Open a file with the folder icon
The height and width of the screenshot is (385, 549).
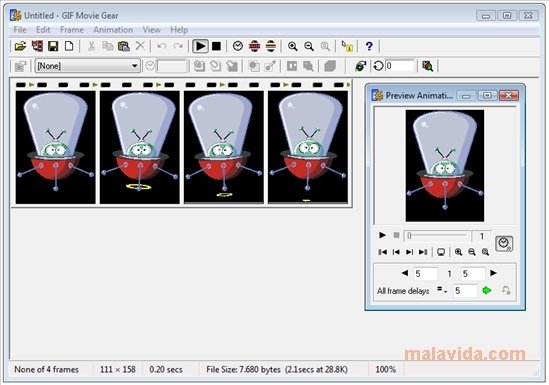20,46
